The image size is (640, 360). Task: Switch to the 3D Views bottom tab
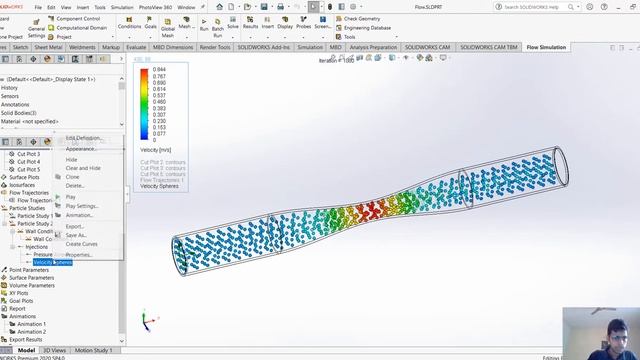pyautogui.click(x=54, y=350)
